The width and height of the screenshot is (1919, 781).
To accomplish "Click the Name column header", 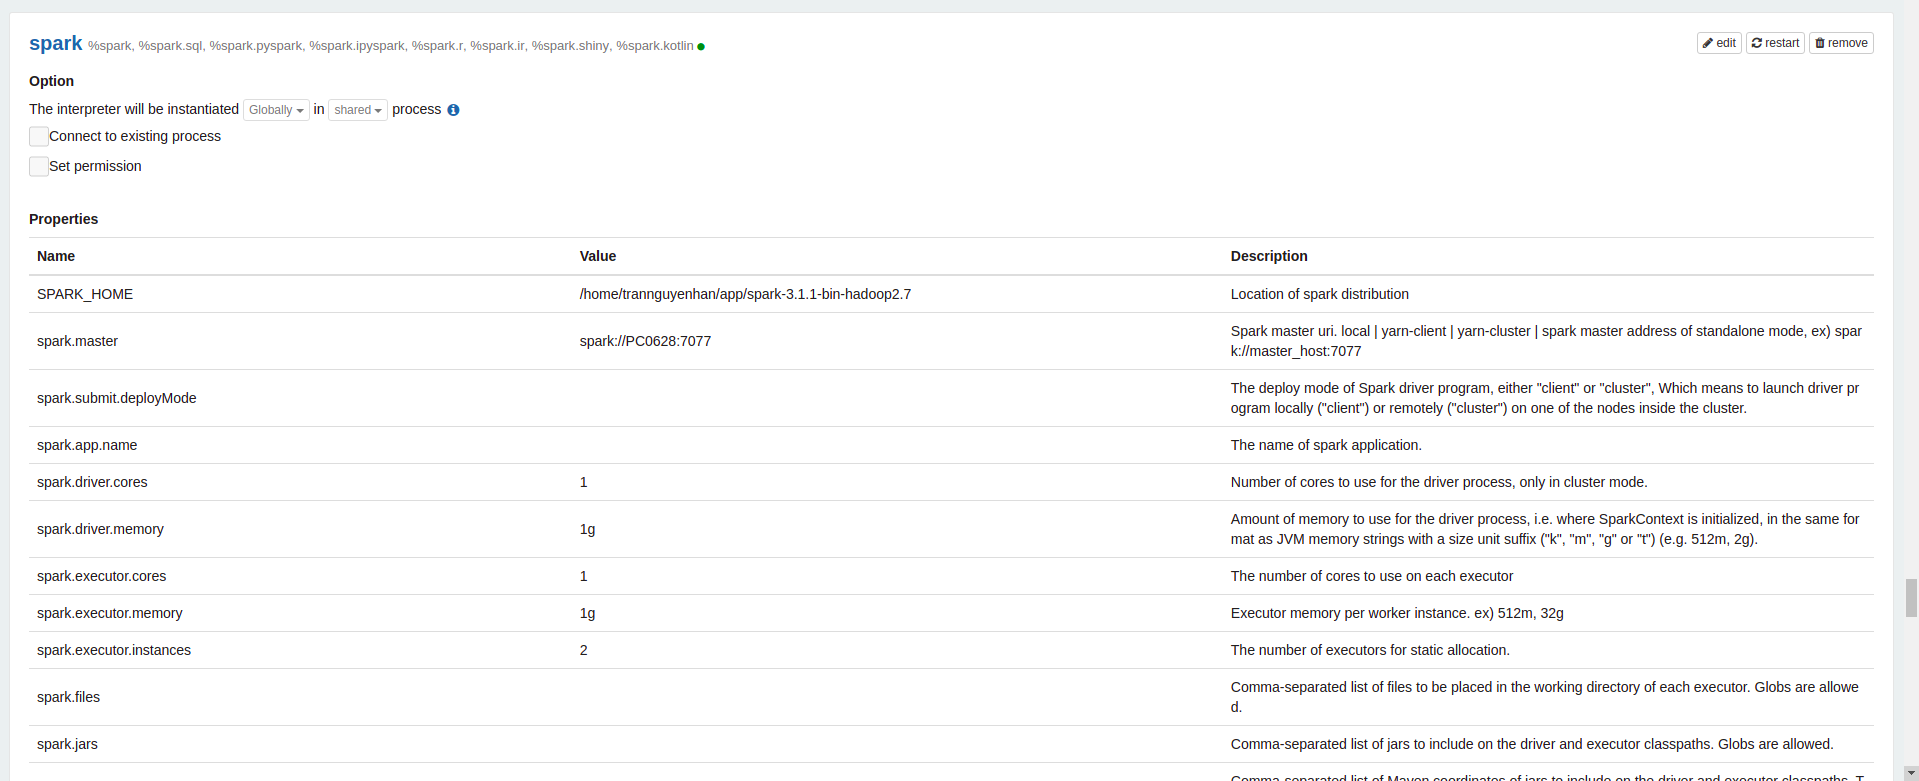I will pyautogui.click(x=56, y=256).
